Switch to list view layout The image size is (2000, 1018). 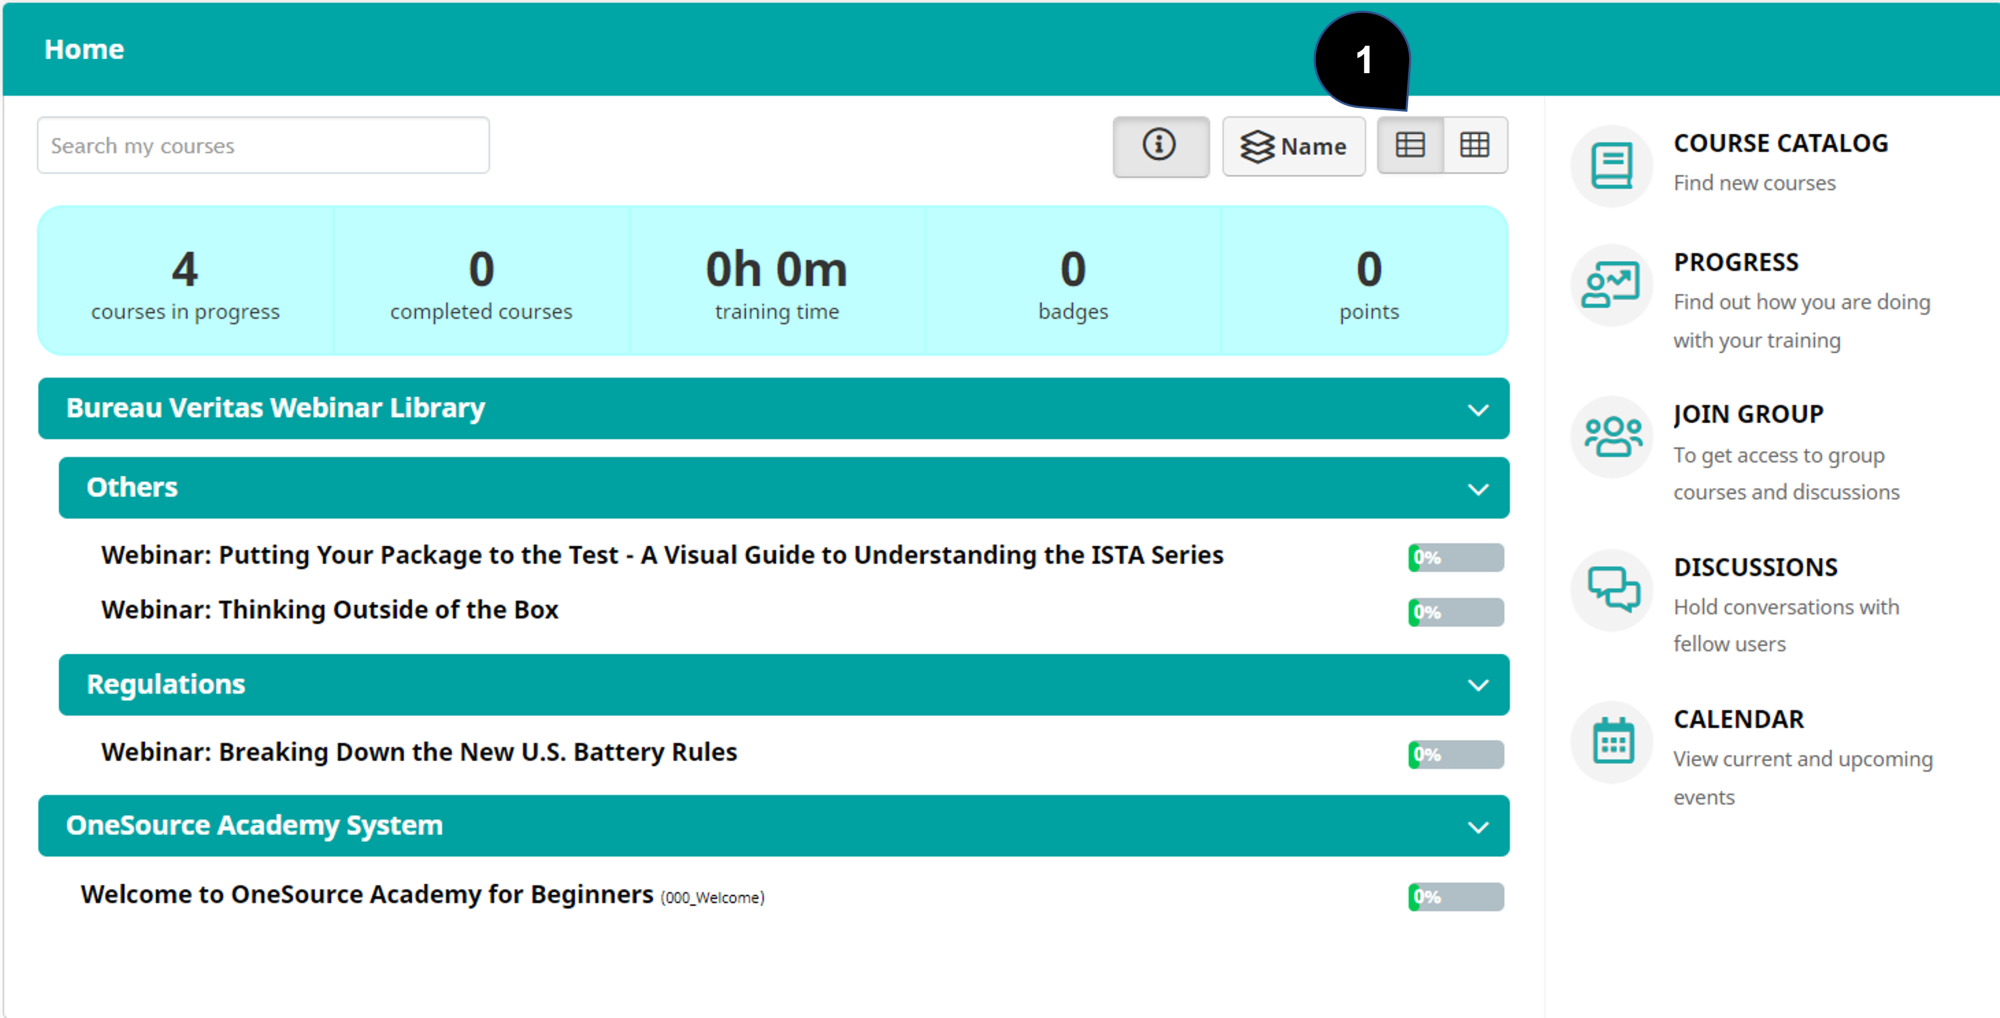point(1410,146)
